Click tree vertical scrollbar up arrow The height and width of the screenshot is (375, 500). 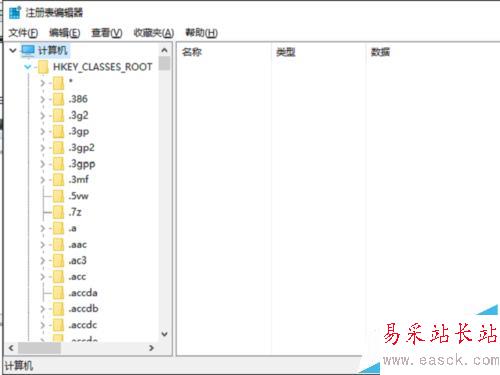pyautogui.click(x=164, y=50)
